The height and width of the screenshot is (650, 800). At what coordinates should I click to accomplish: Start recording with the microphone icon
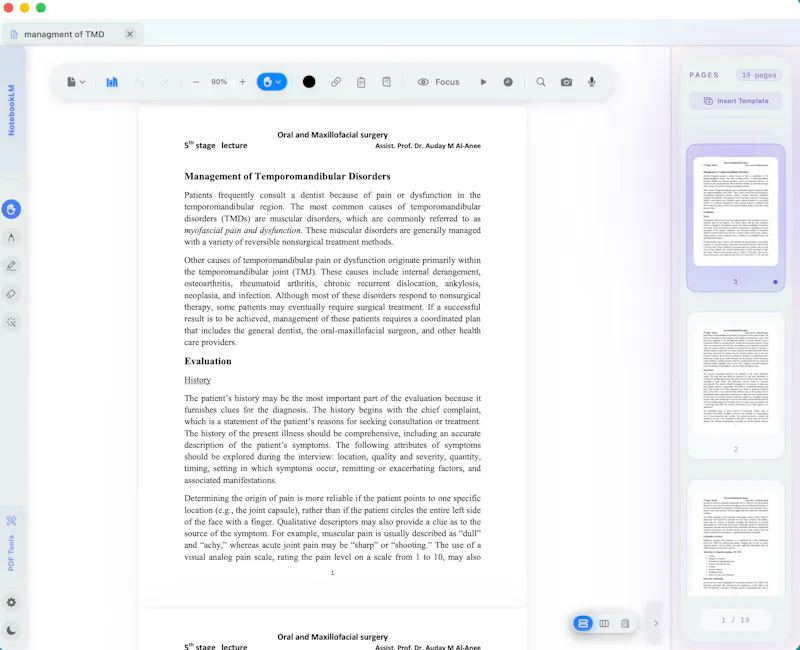click(x=592, y=82)
